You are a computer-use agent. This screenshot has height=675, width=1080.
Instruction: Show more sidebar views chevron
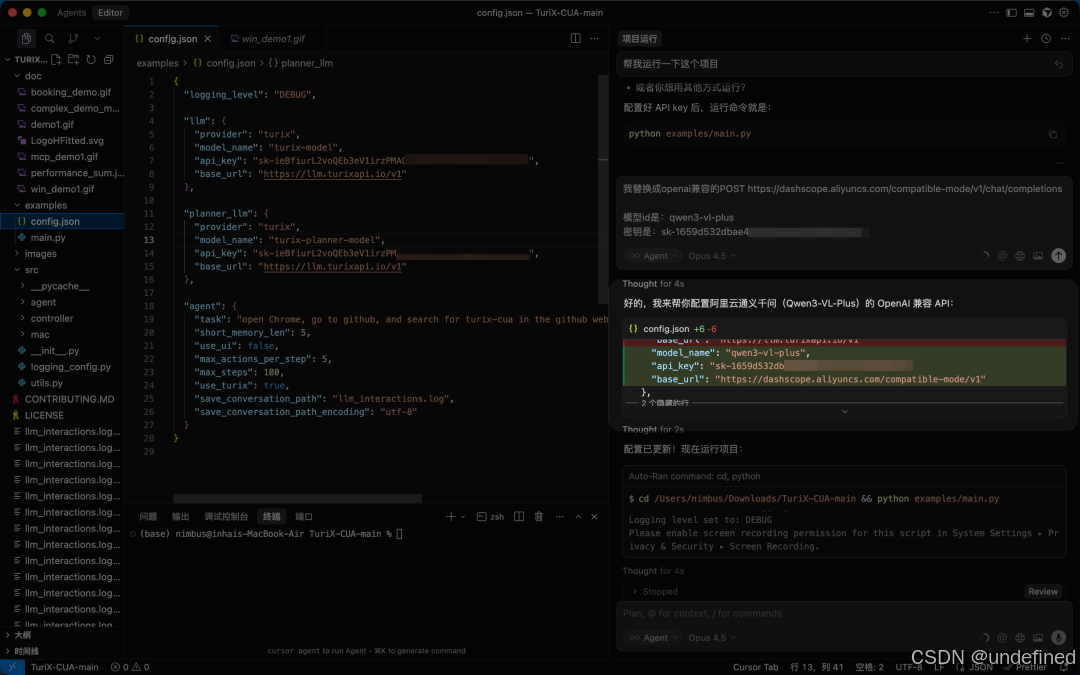pyautogui.click(x=97, y=39)
